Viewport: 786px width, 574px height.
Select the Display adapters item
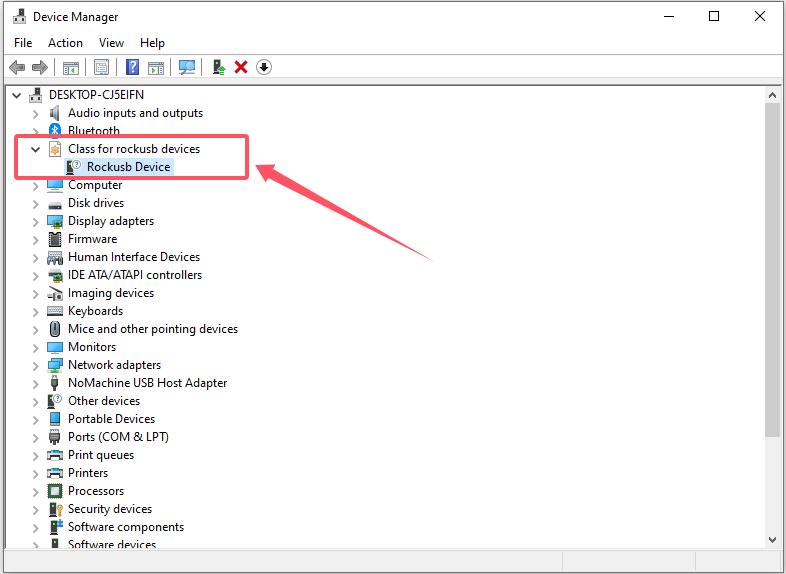tap(110, 221)
